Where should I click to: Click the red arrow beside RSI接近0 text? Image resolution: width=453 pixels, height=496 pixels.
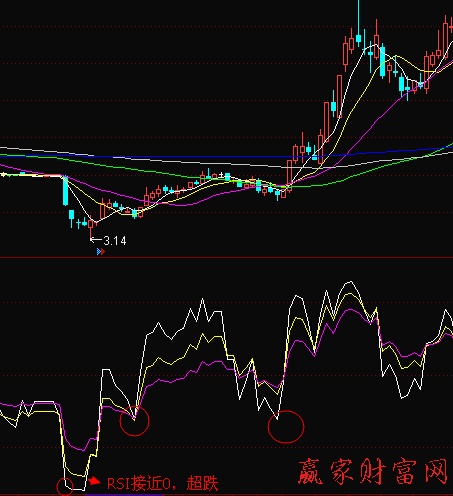(x=94, y=481)
